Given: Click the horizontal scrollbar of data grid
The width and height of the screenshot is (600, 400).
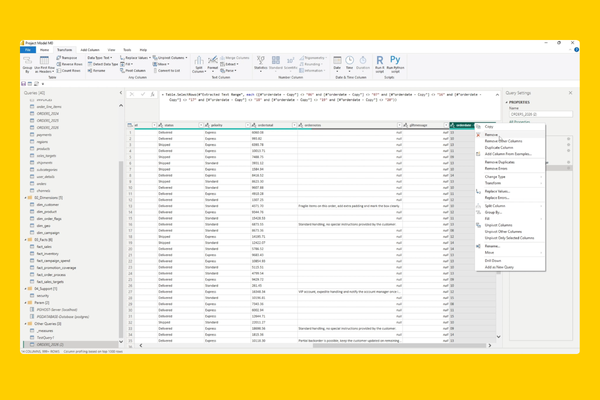Looking at the screenshot, I should click(x=399, y=346).
